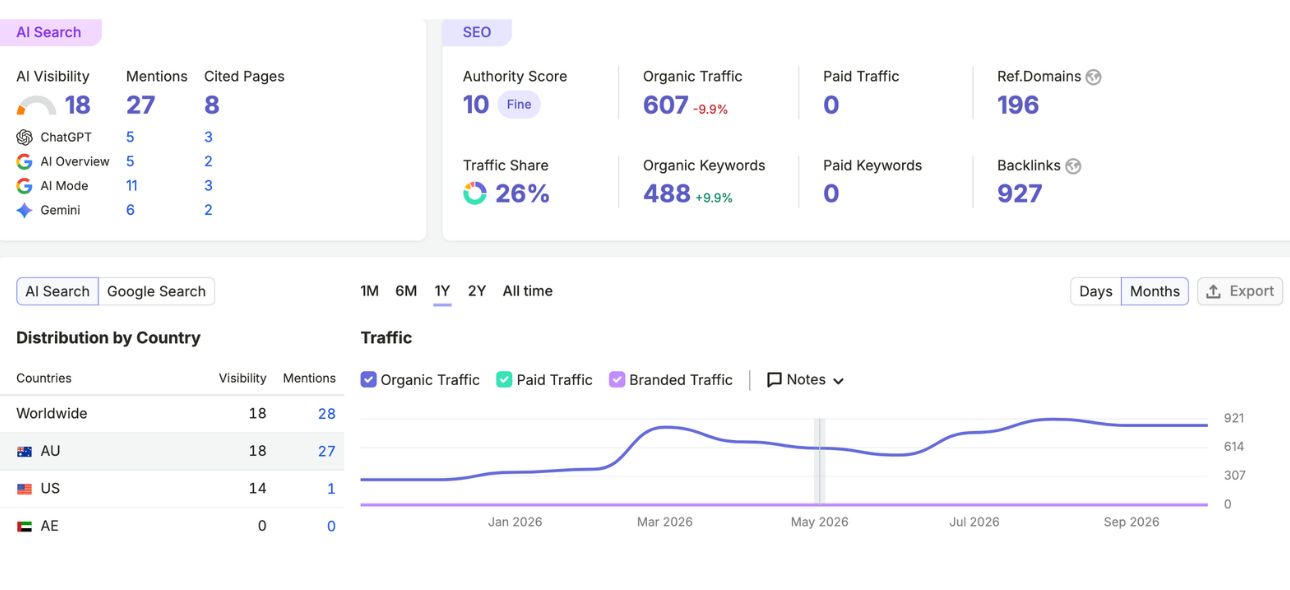Open the Mentions total 27 link
This screenshot has width=1290, height=590.
pyautogui.click(x=140, y=105)
